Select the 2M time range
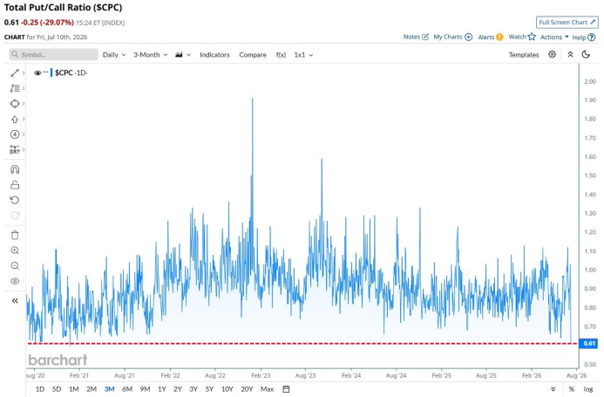The image size is (604, 397). click(x=91, y=389)
